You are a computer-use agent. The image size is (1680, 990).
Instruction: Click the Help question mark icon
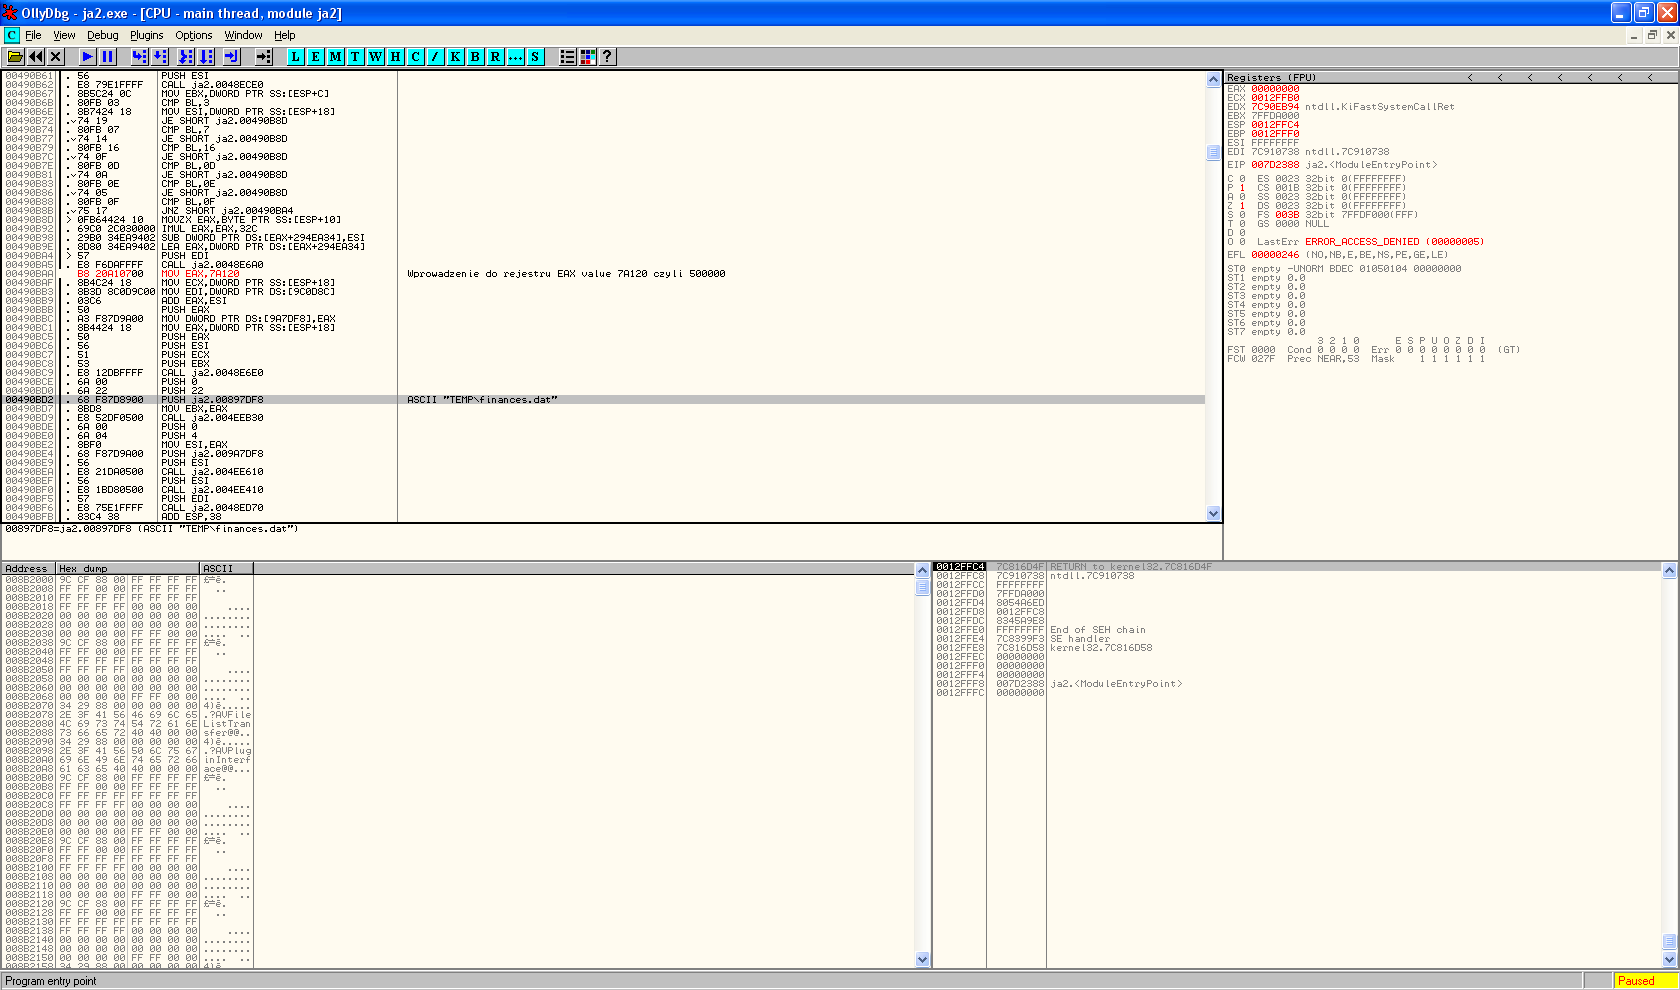point(607,57)
